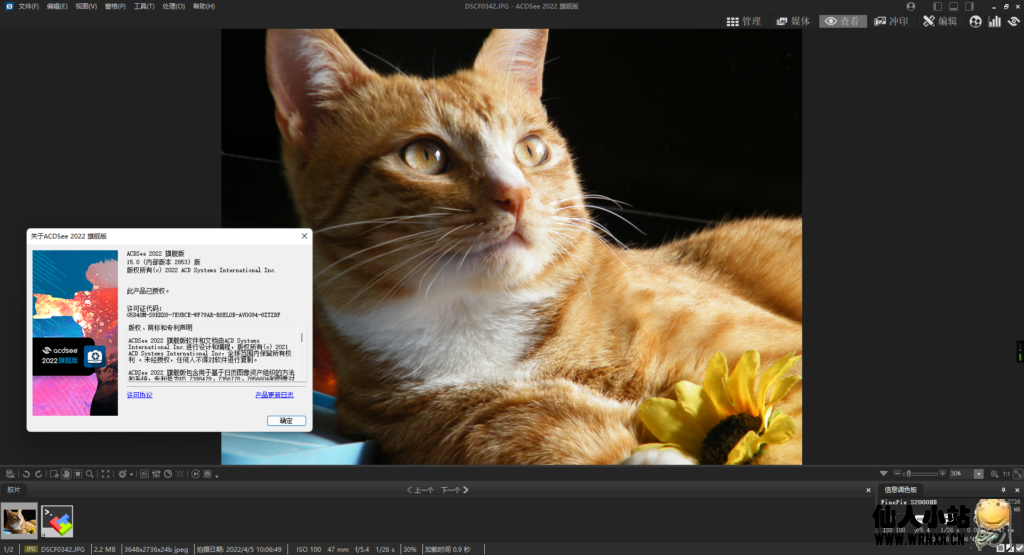Open the 许可协议 link
Viewport: 1024px width, 555px height.
[140, 395]
